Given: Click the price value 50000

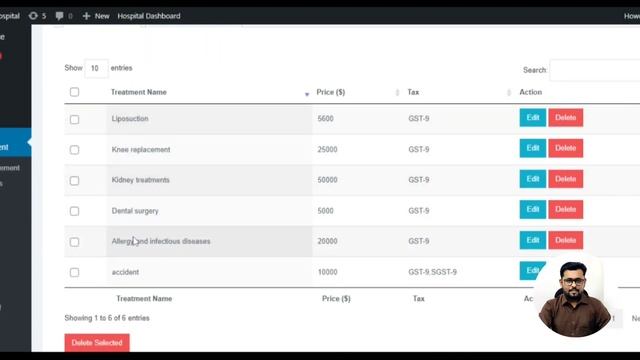Looking at the screenshot, I should [x=327, y=180].
